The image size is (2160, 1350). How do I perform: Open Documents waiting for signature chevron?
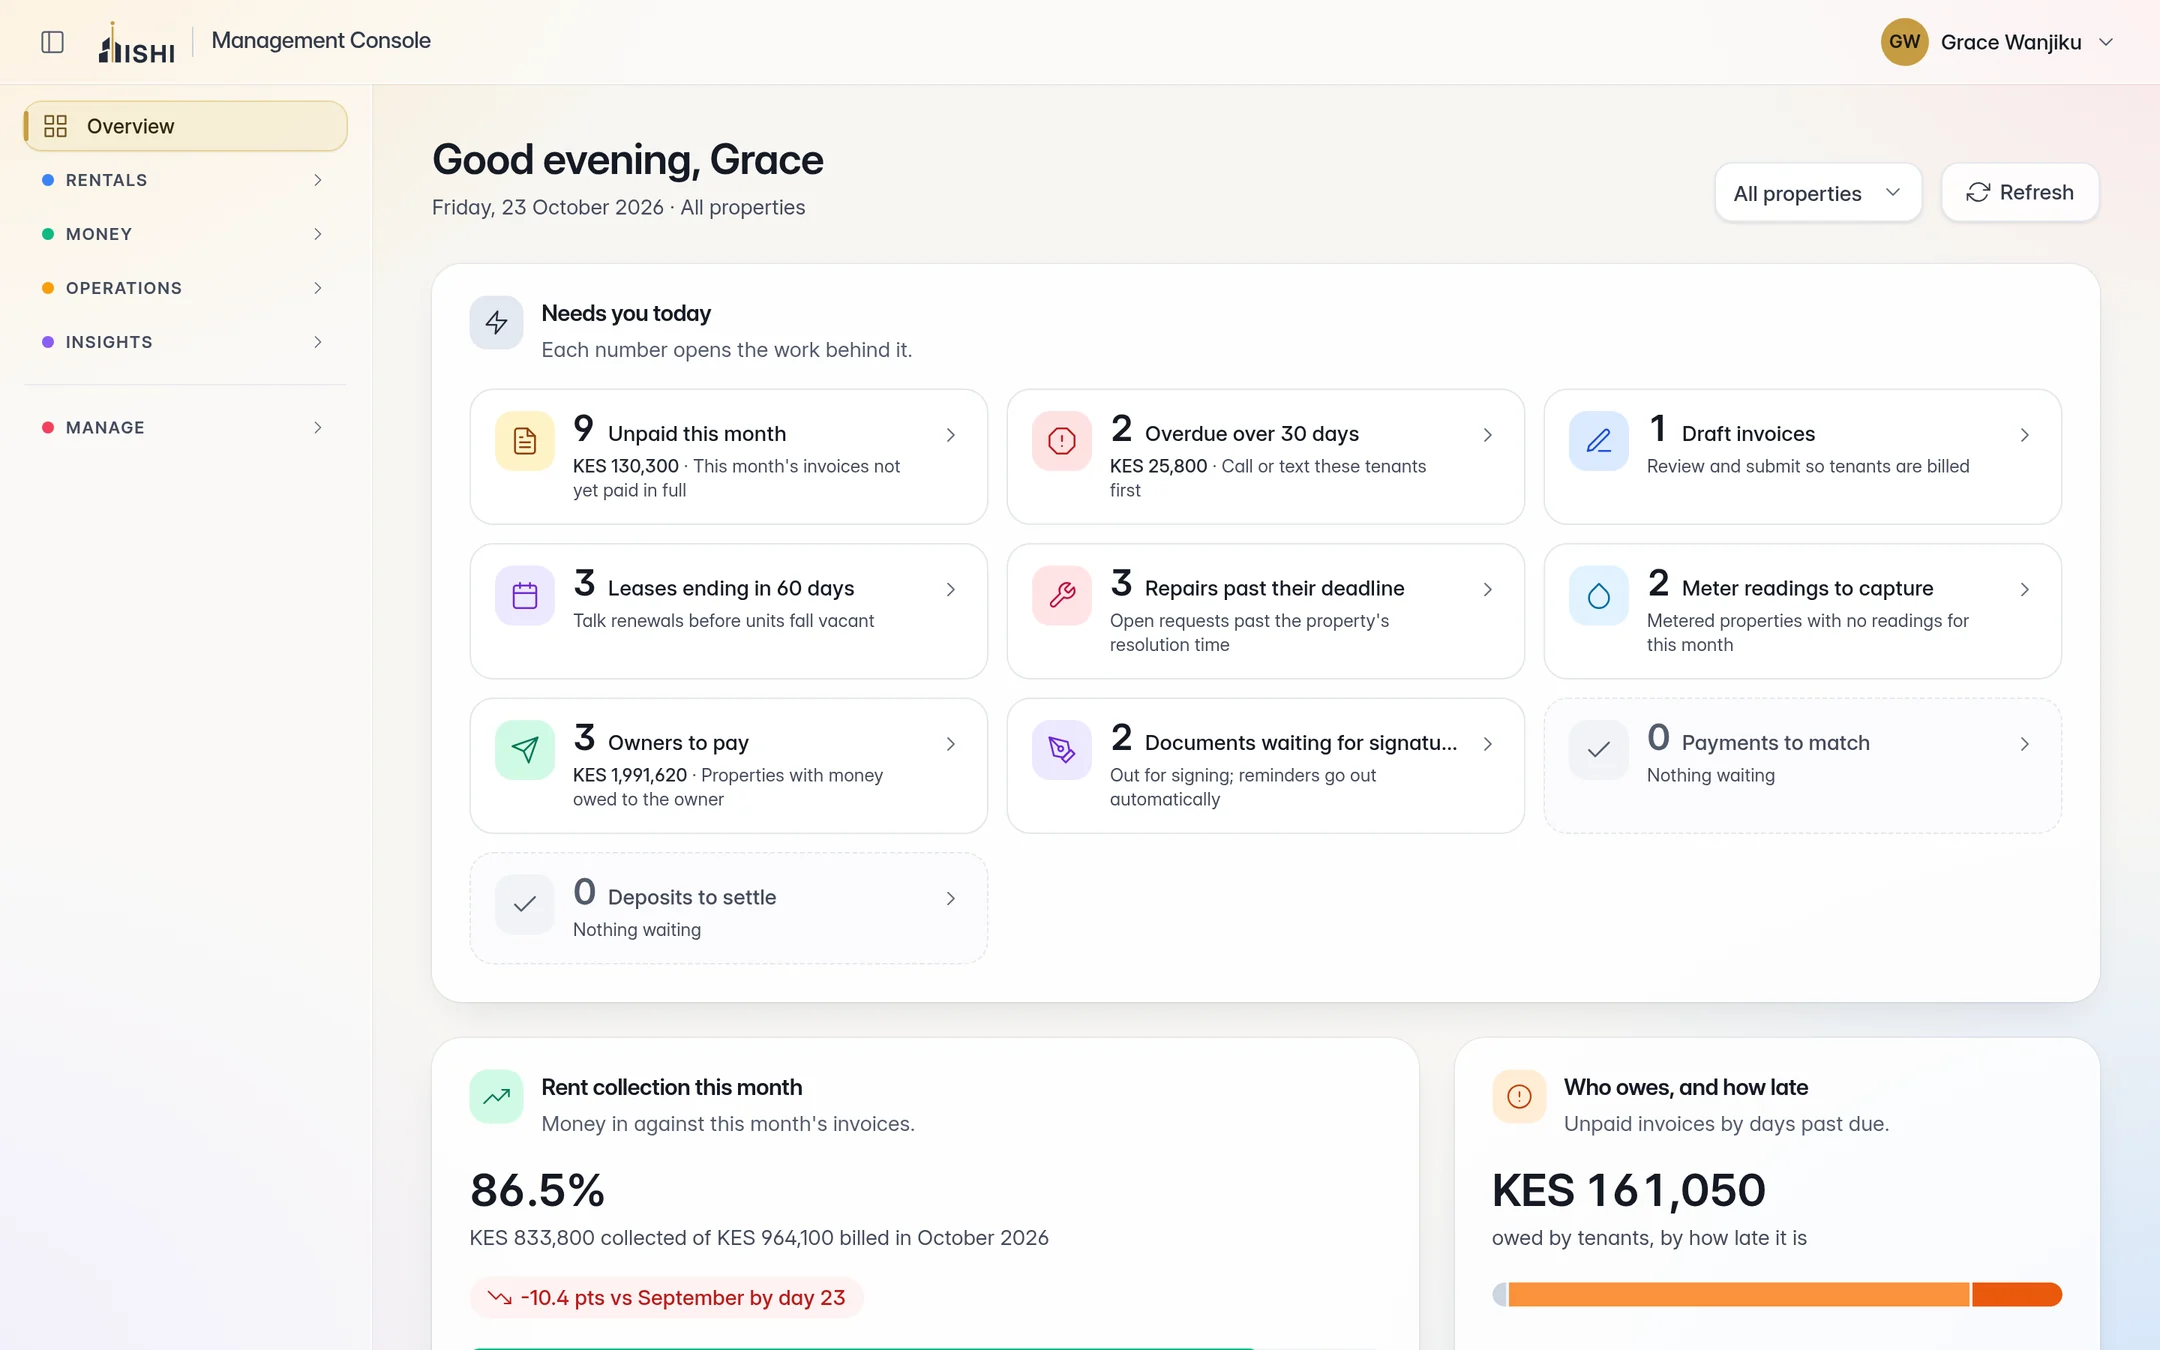click(1488, 744)
